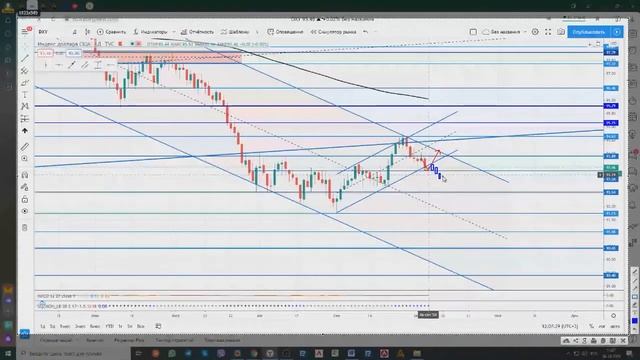The width and height of the screenshot is (640, 360).
Task: Click Индекс доллара США chart title
Action: (64, 44)
